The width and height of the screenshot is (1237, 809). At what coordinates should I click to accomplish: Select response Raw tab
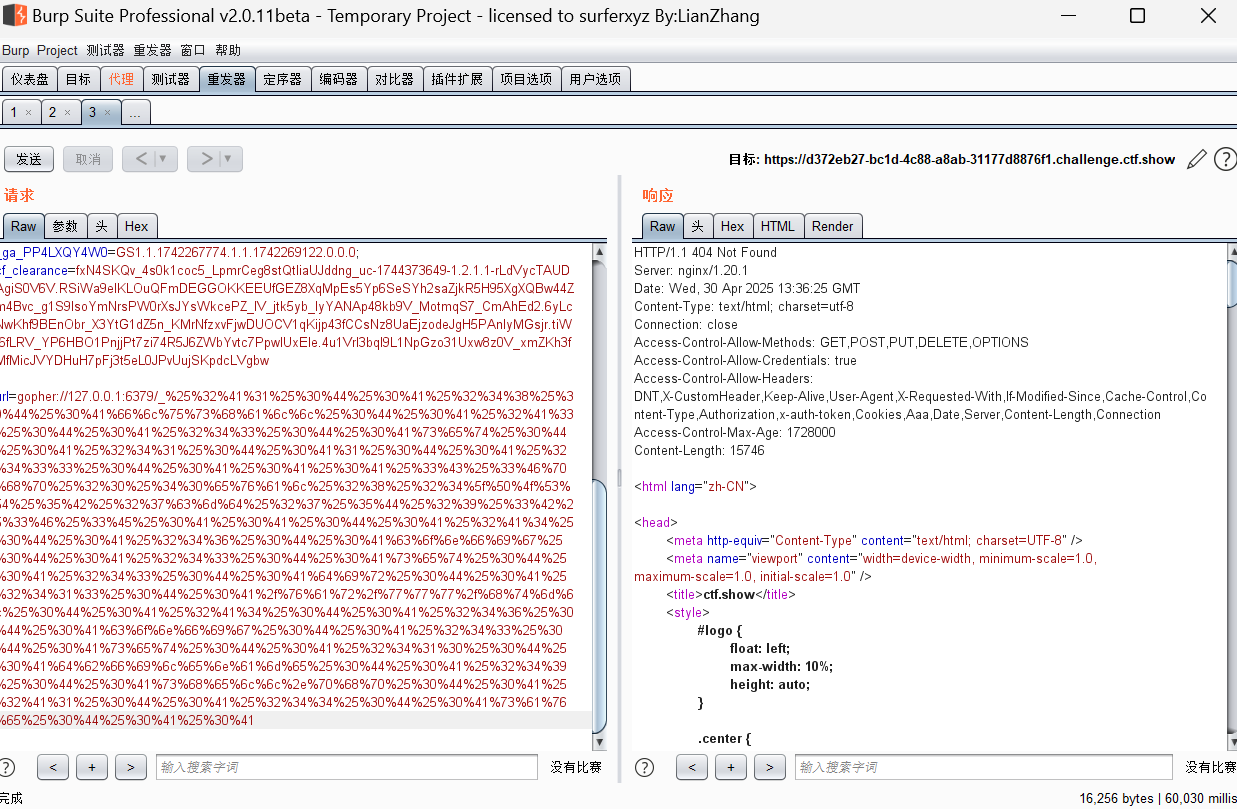point(662,226)
